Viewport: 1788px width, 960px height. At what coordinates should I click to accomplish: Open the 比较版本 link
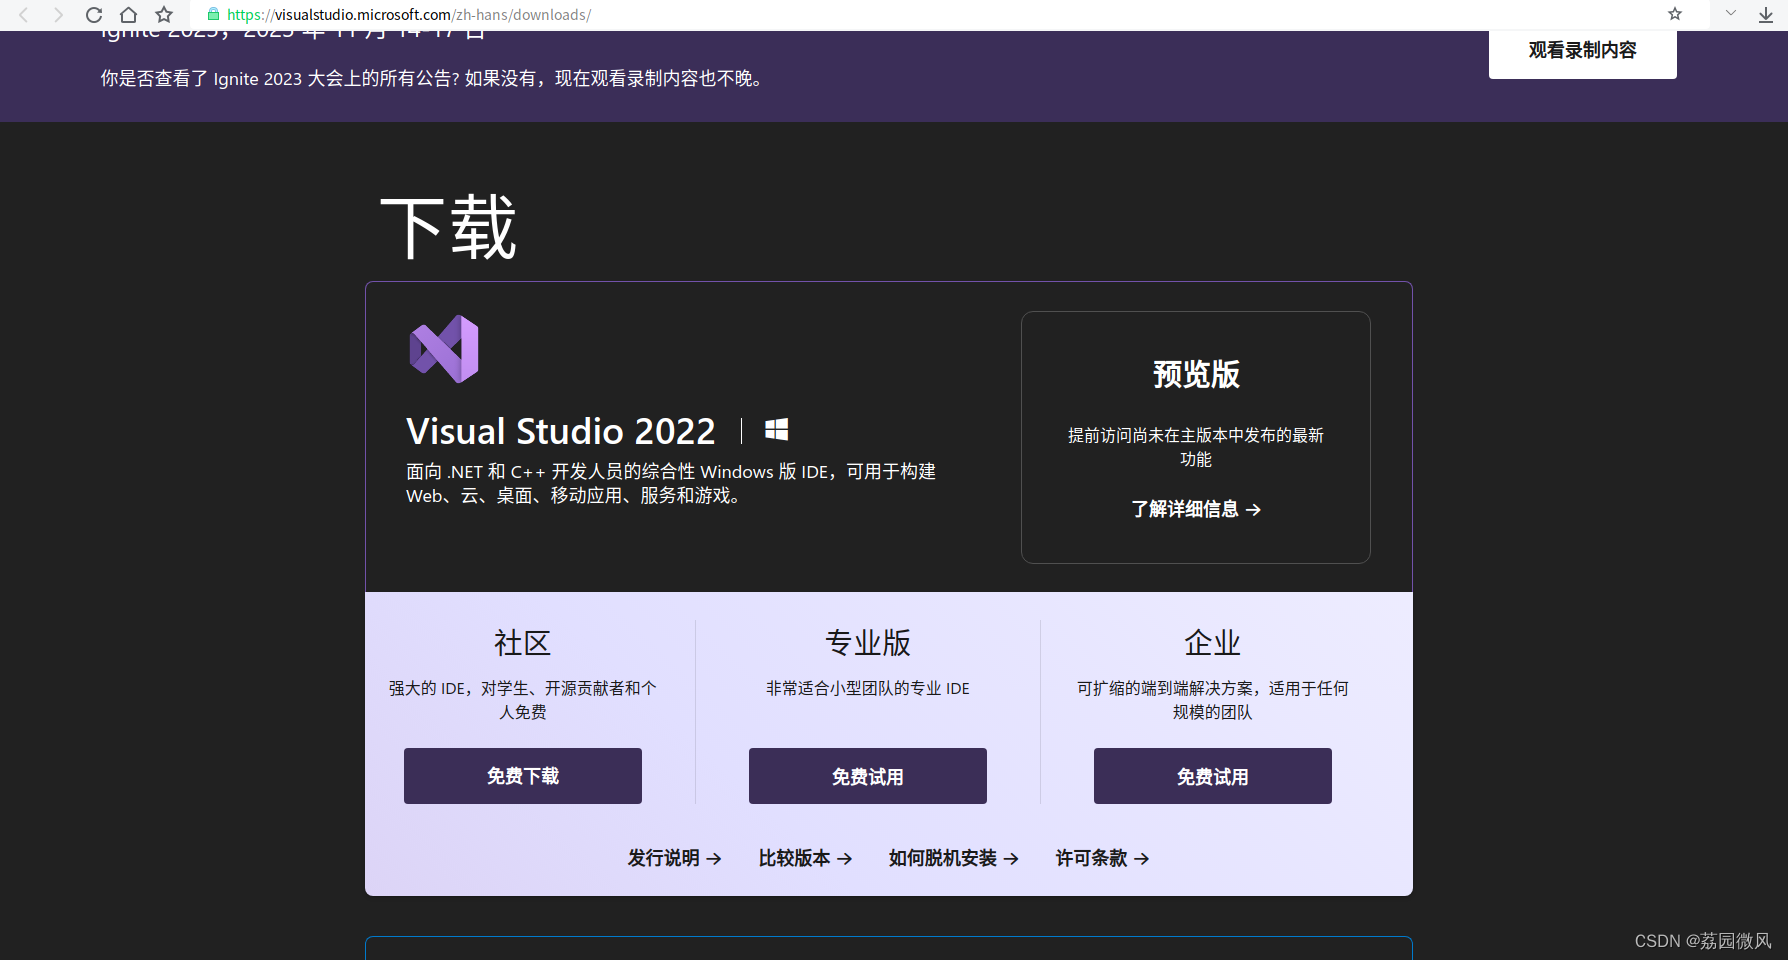(x=806, y=858)
